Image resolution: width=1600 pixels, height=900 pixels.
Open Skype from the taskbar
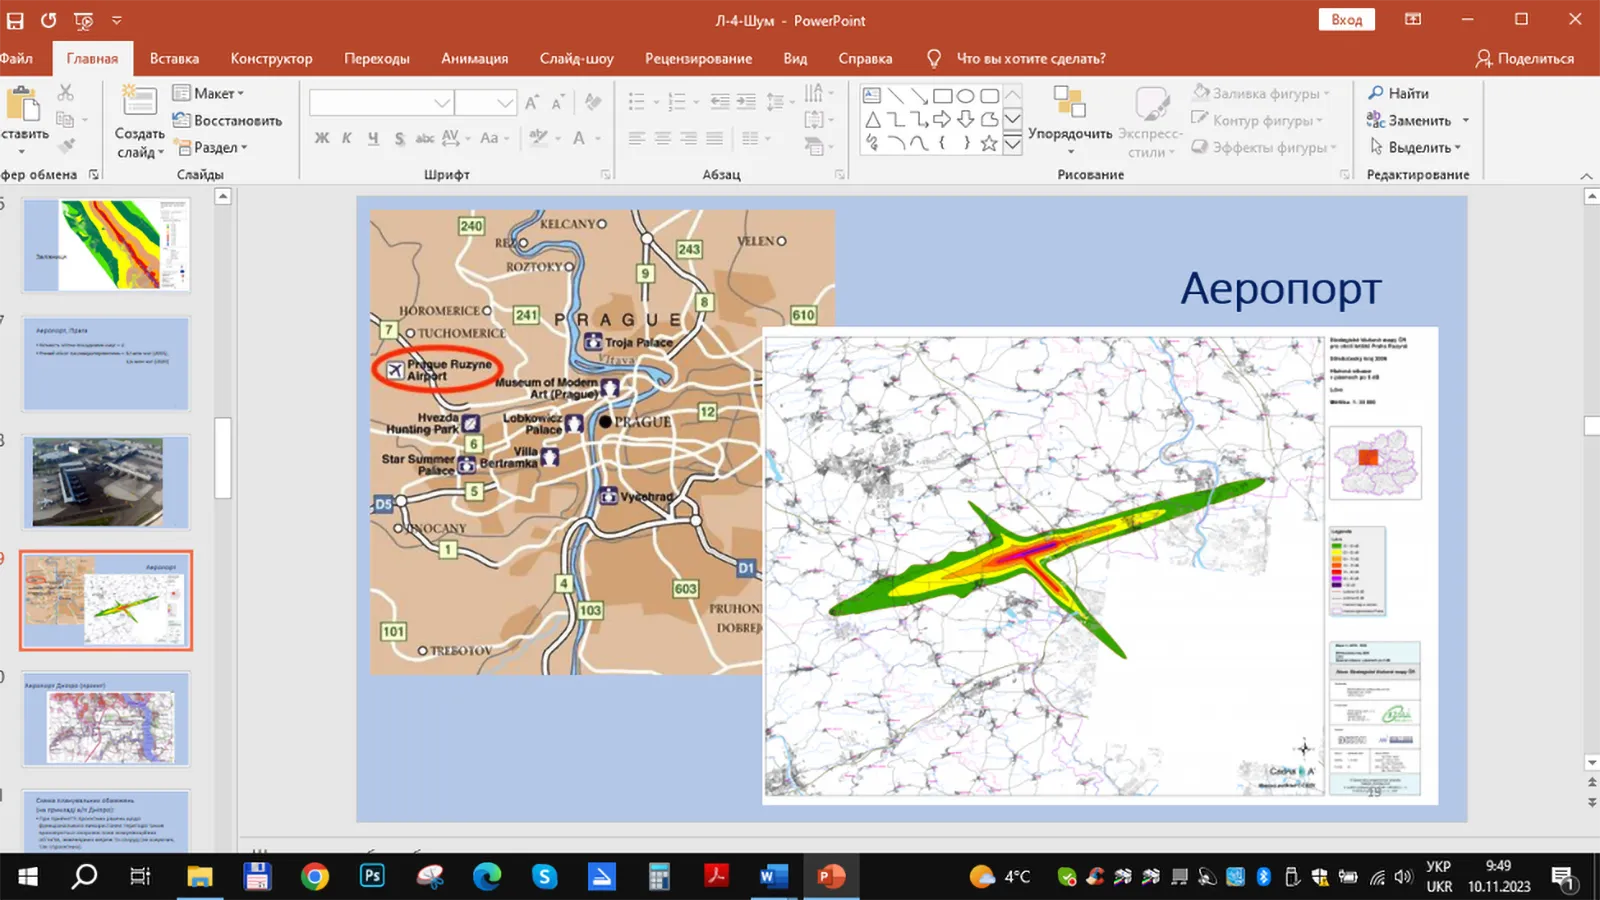(x=544, y=877)
